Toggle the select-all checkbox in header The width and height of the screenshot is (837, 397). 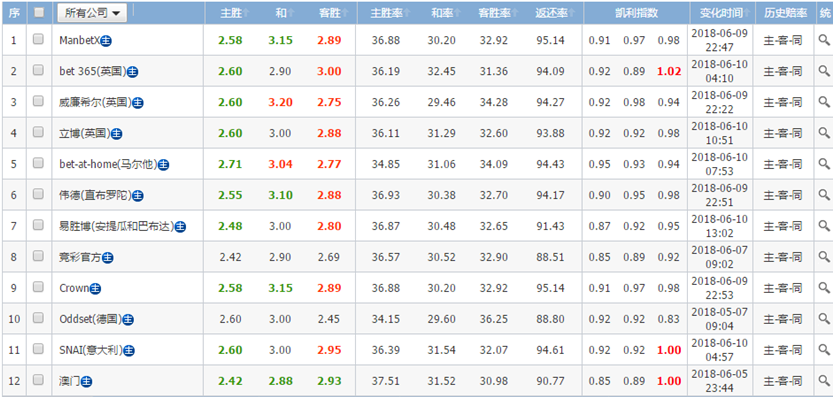tap(38, 12)
